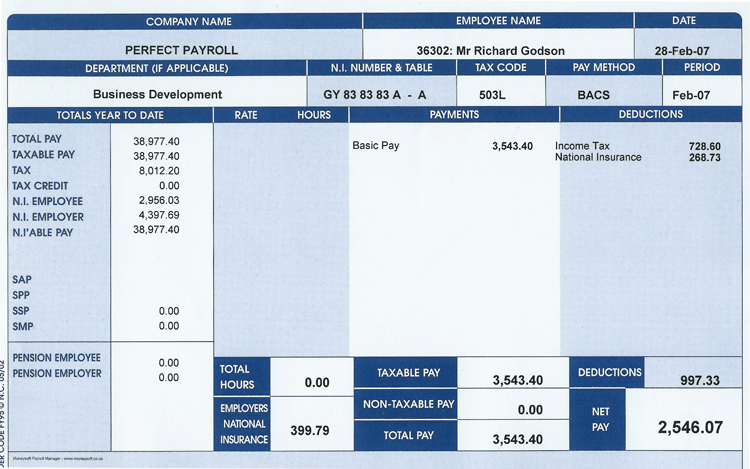
Task: Select the net pay amount 2,546.07
Action: pos(689,427)
